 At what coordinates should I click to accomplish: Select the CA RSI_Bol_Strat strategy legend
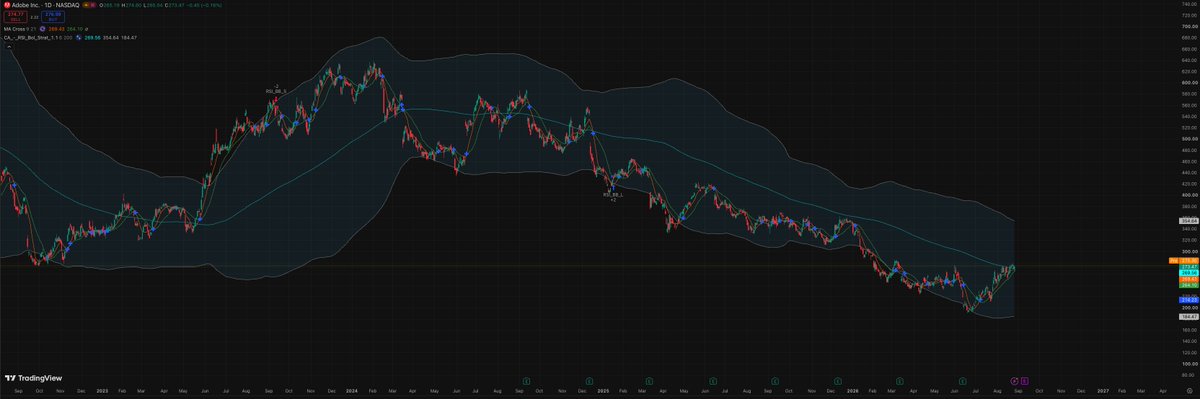(38, 38)
